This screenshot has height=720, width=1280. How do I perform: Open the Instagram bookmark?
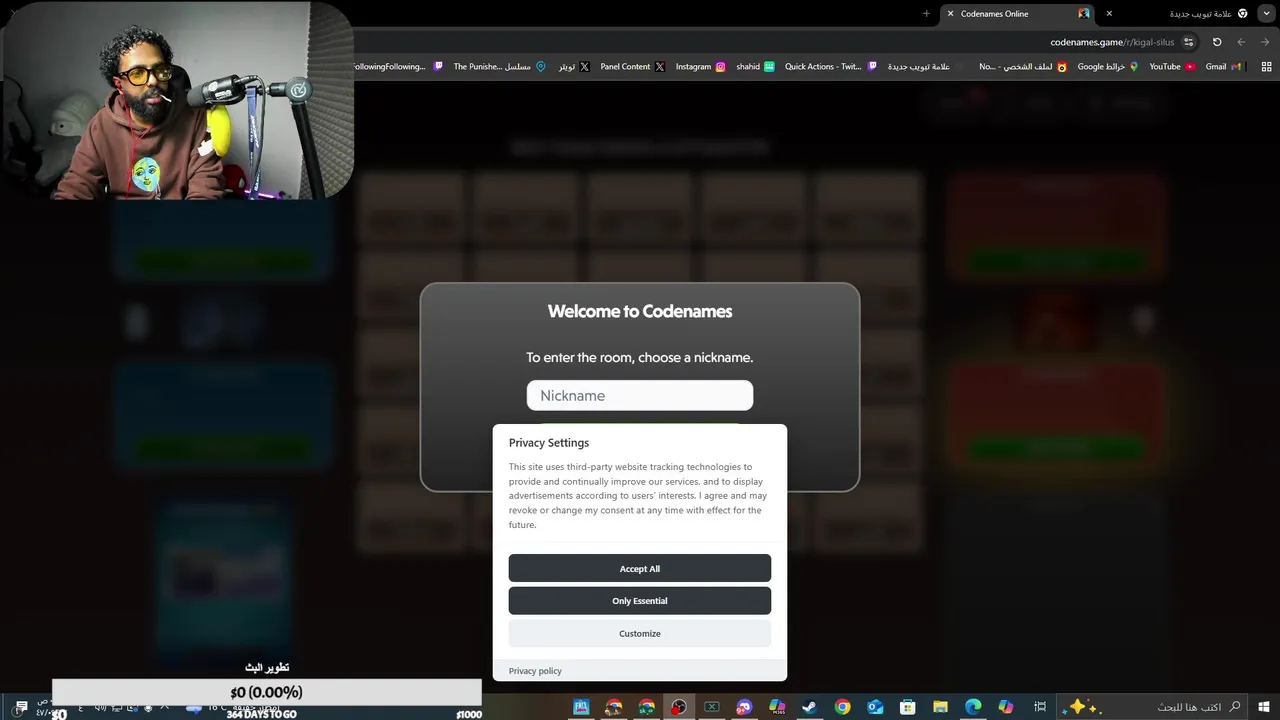tap(700, 67)
